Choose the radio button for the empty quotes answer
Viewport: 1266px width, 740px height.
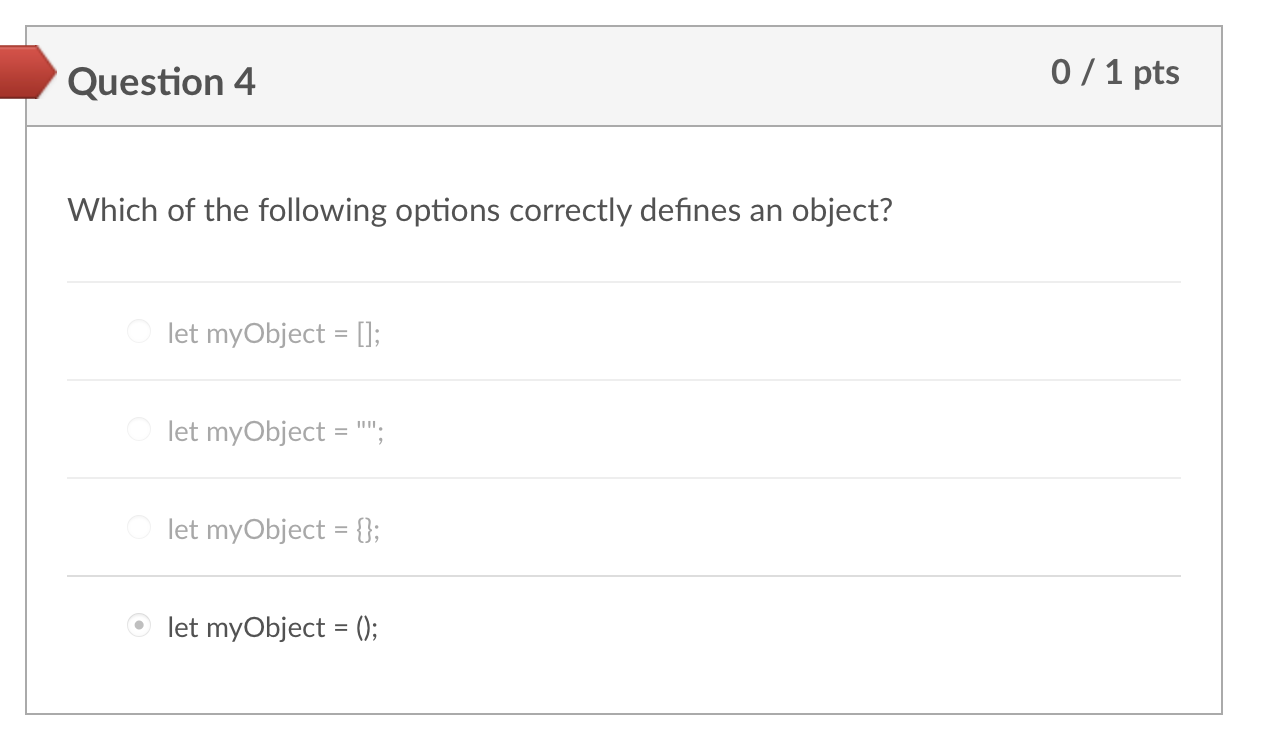click(140, 430)
